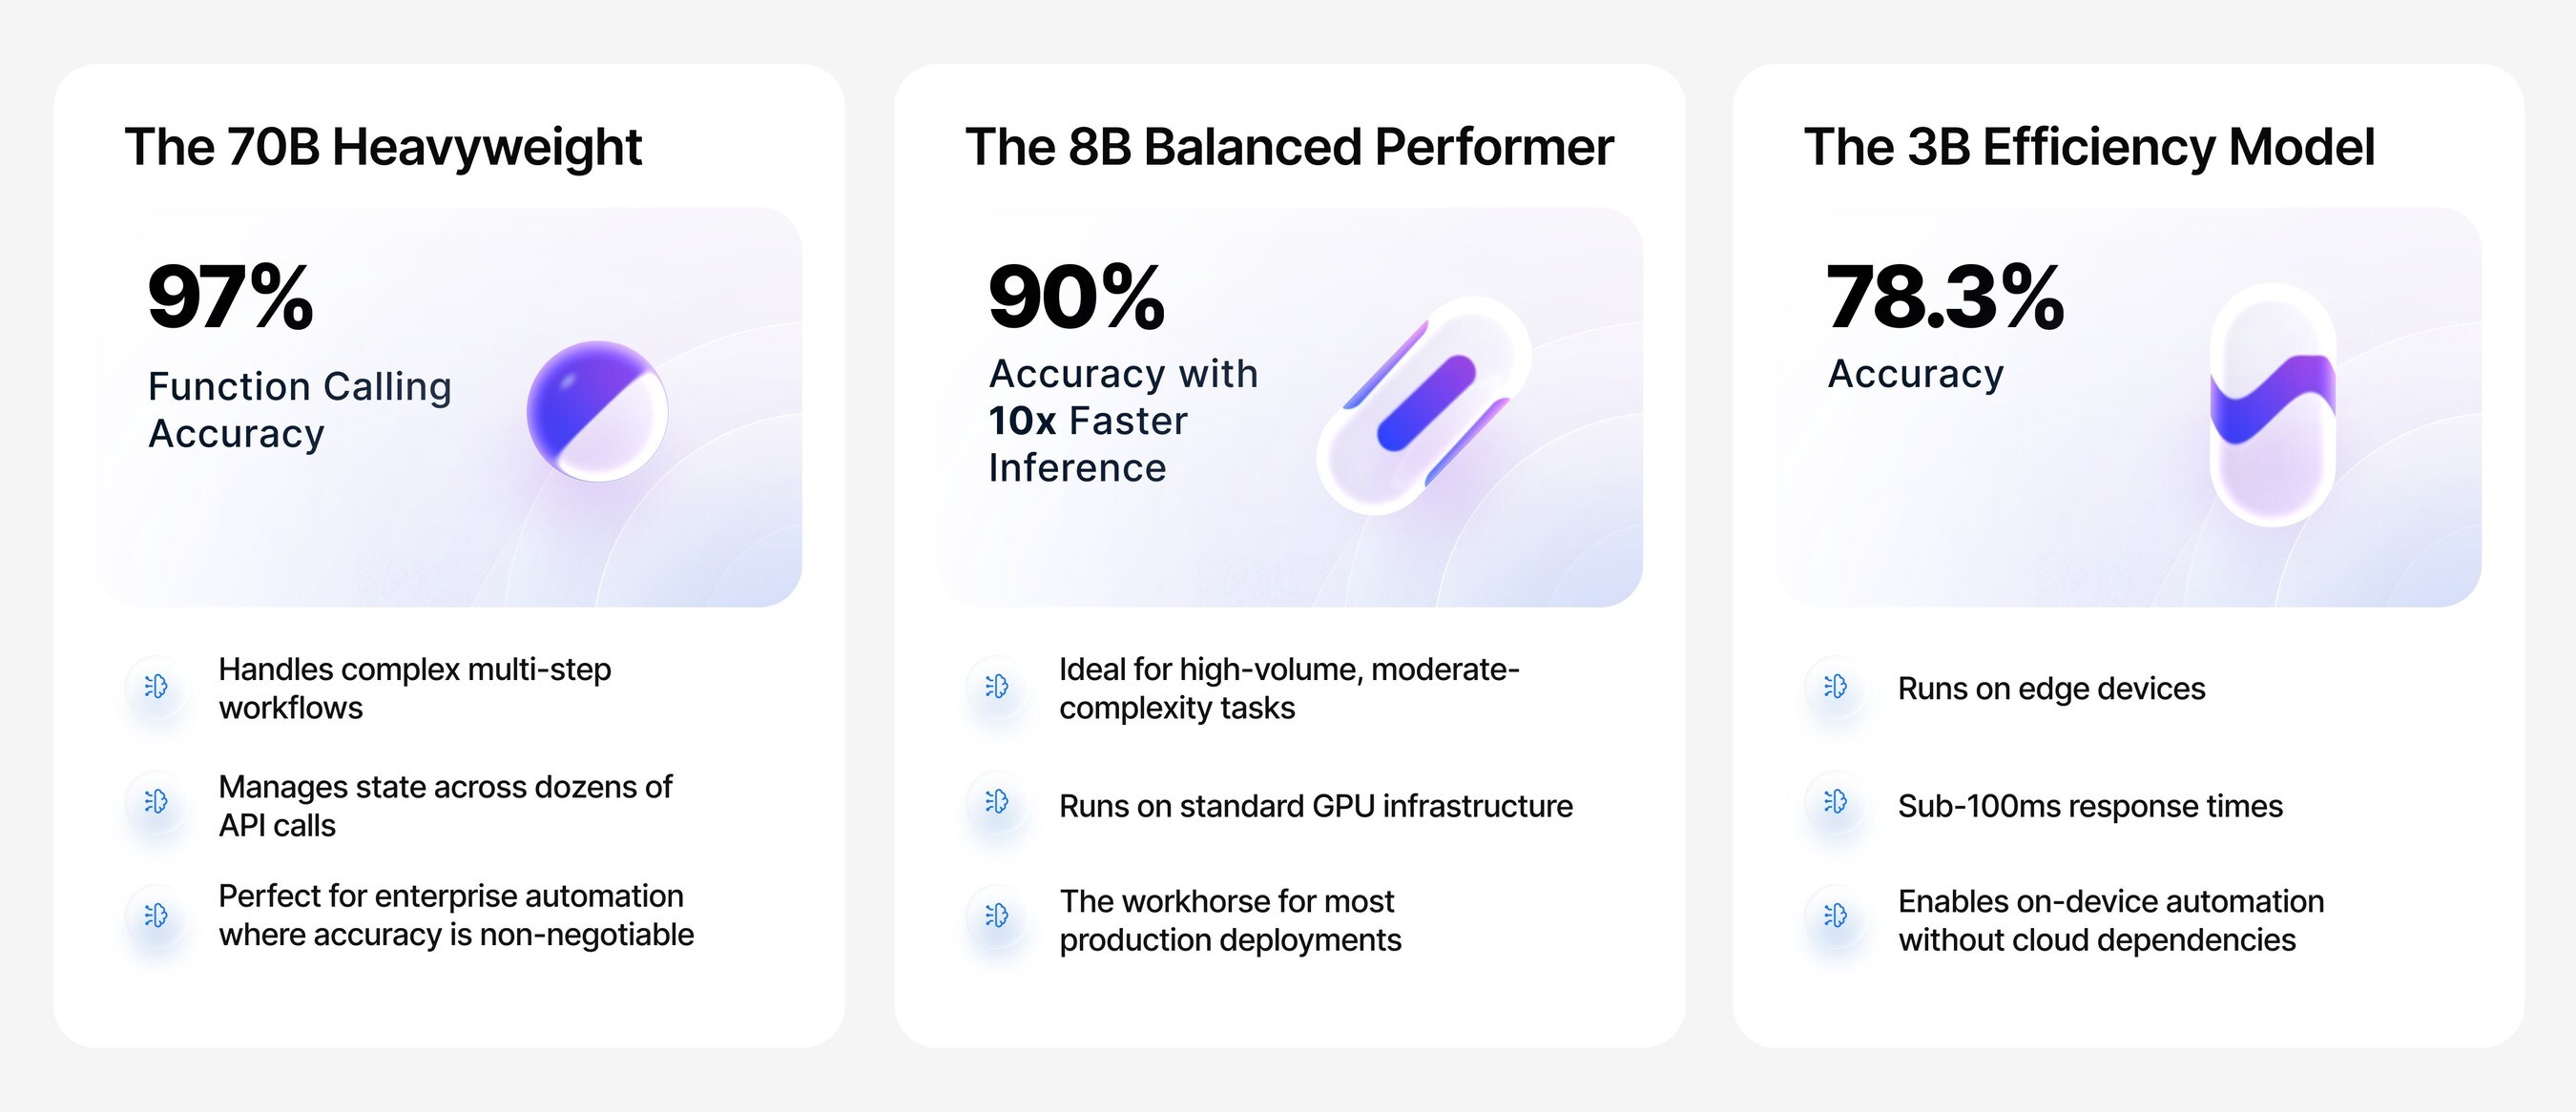Click the '10x Faster Inference' text
Image resolution: width=2576 pixels, height=1112 pixels.
1088,444
